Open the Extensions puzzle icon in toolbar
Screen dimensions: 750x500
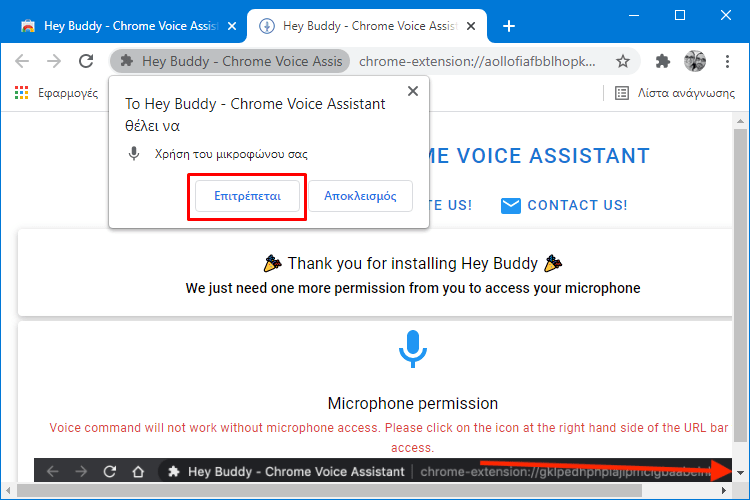point(662,61)
